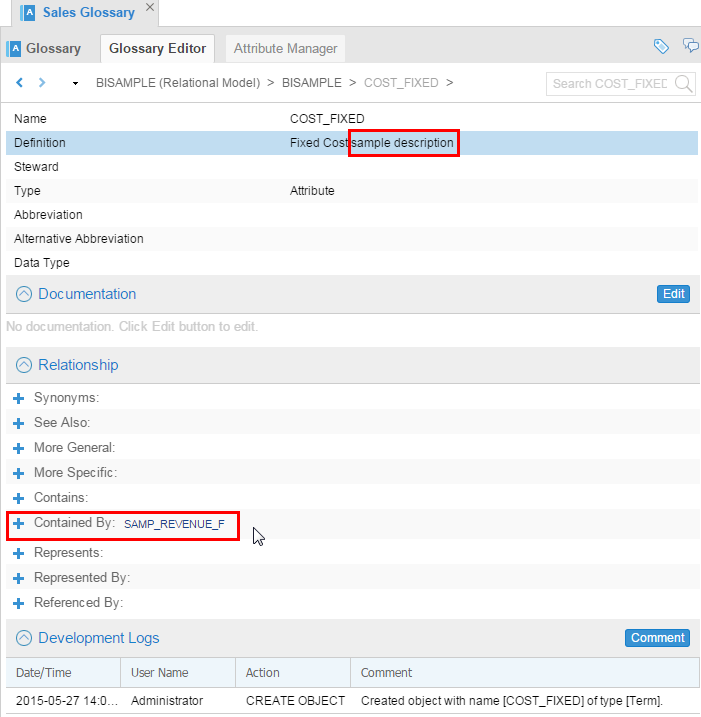Image resolution: width=701 pixels, height=717 pixels.
Task: Close the Sales Glossary tab
Action: 150,7
